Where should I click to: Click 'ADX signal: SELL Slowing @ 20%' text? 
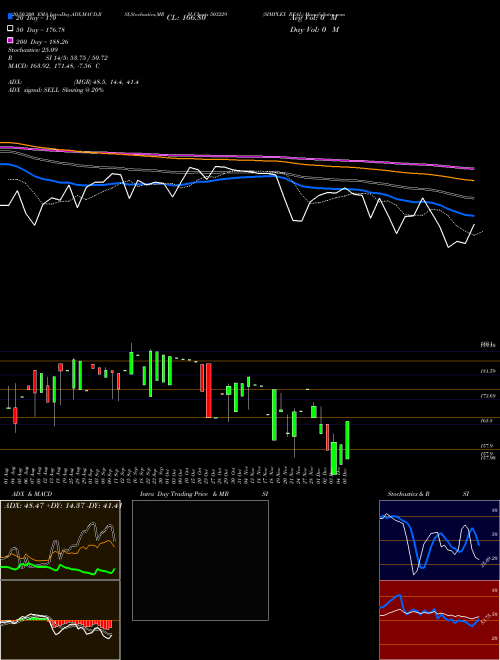pyautogui.click(x=56, y=90)
